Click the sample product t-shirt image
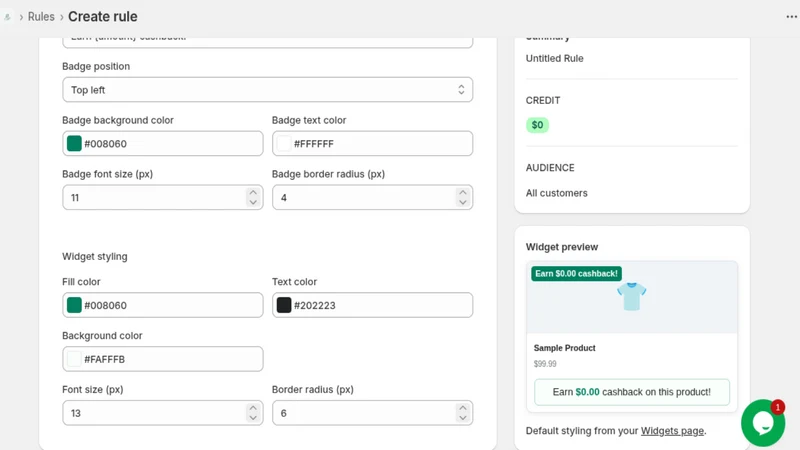The height and width of the screenshot is (450, 800). pyautogui.click(x=632, y=296)
